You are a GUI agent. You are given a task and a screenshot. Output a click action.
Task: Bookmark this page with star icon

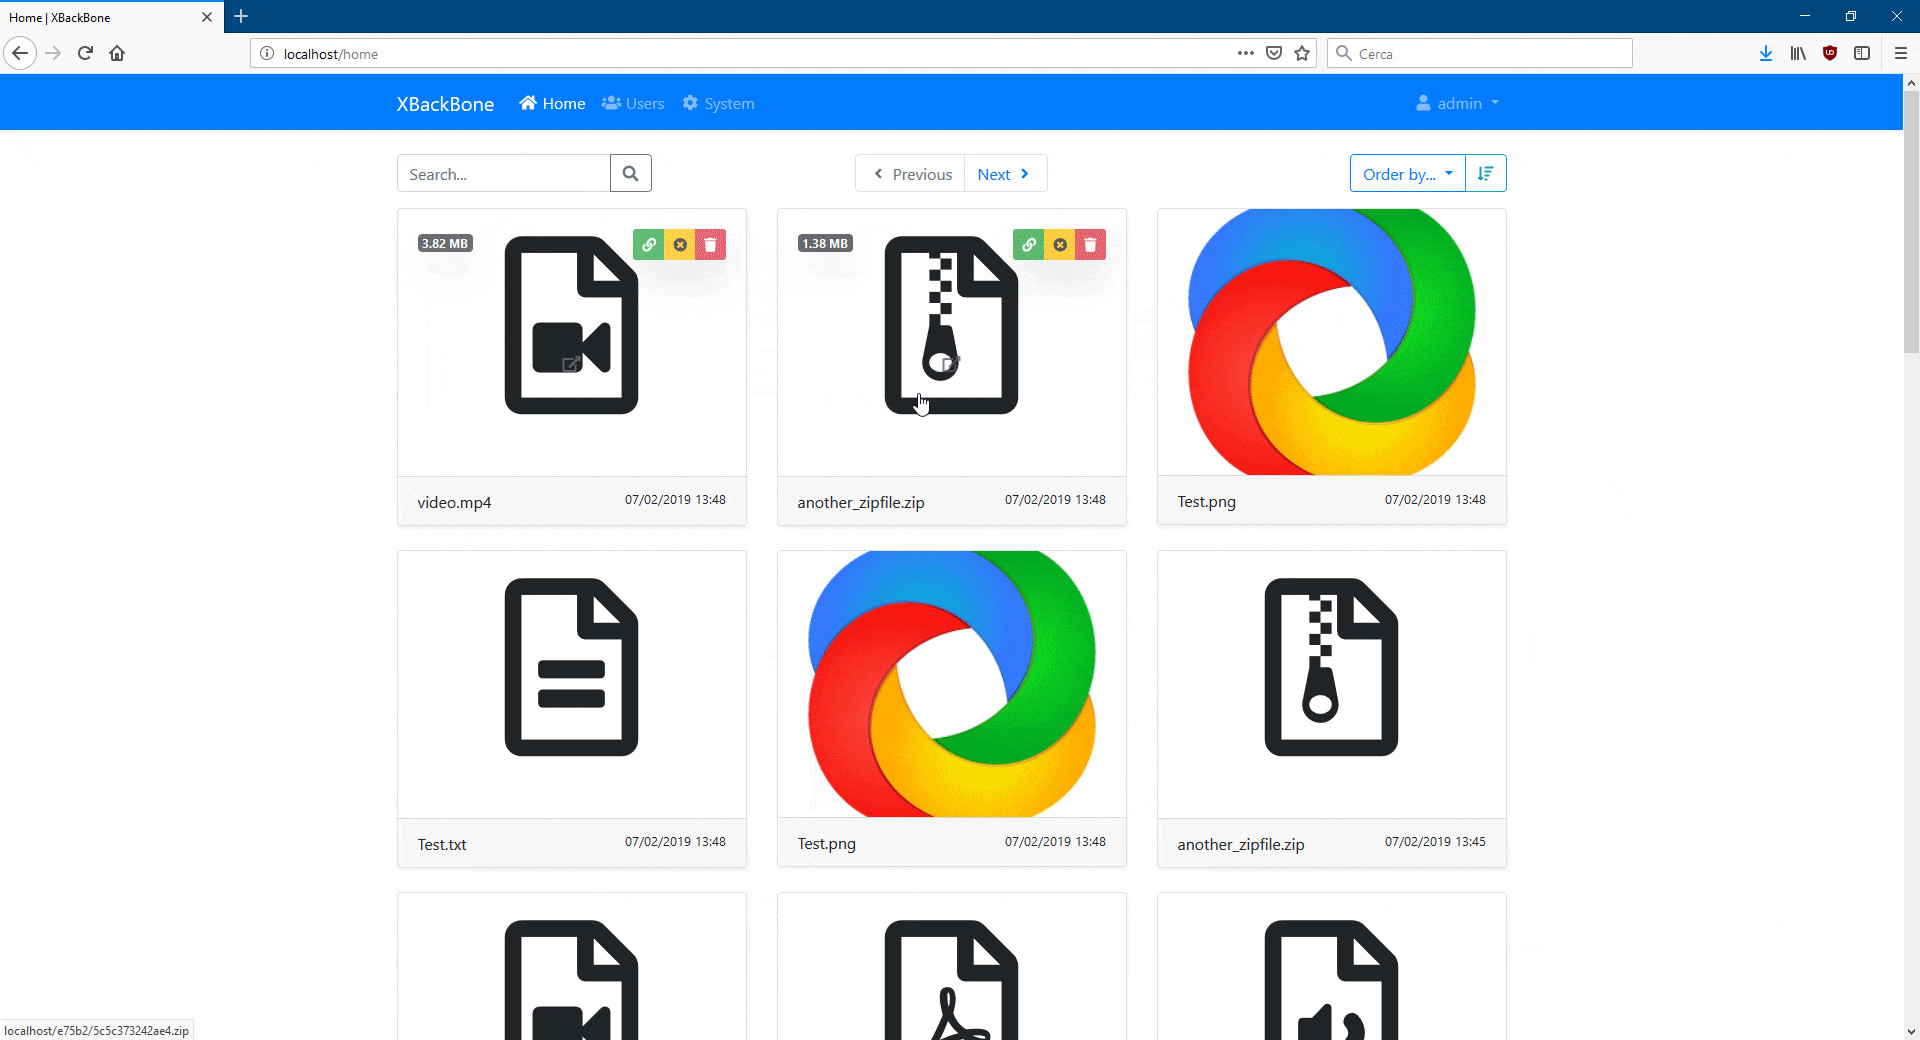point(1302,53)
